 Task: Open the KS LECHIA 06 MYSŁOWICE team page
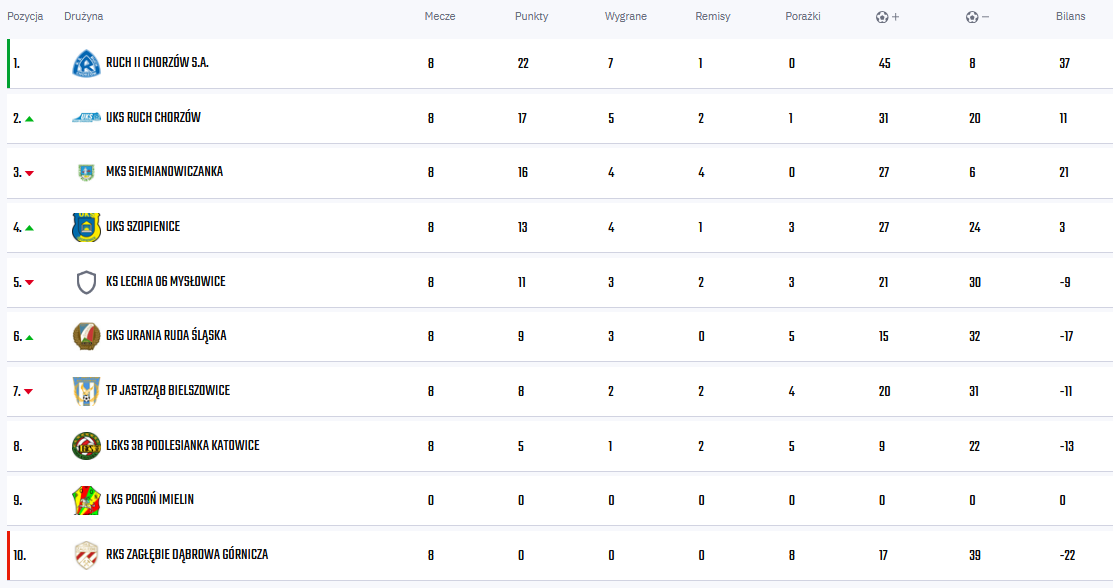click(x=165, y=281)
